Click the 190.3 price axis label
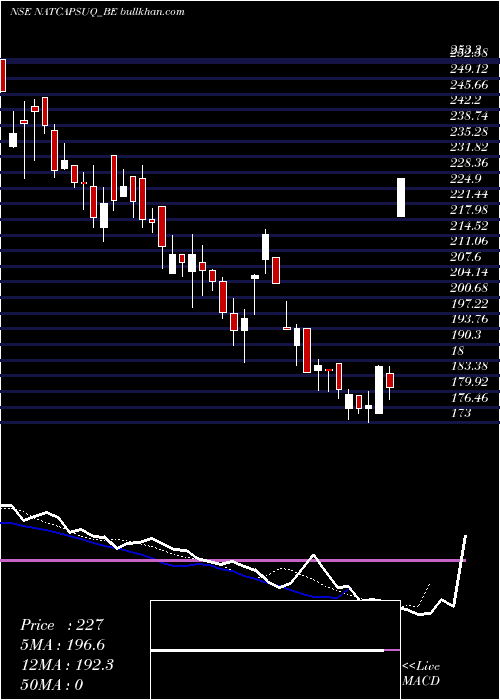 (x=467, y=335)
